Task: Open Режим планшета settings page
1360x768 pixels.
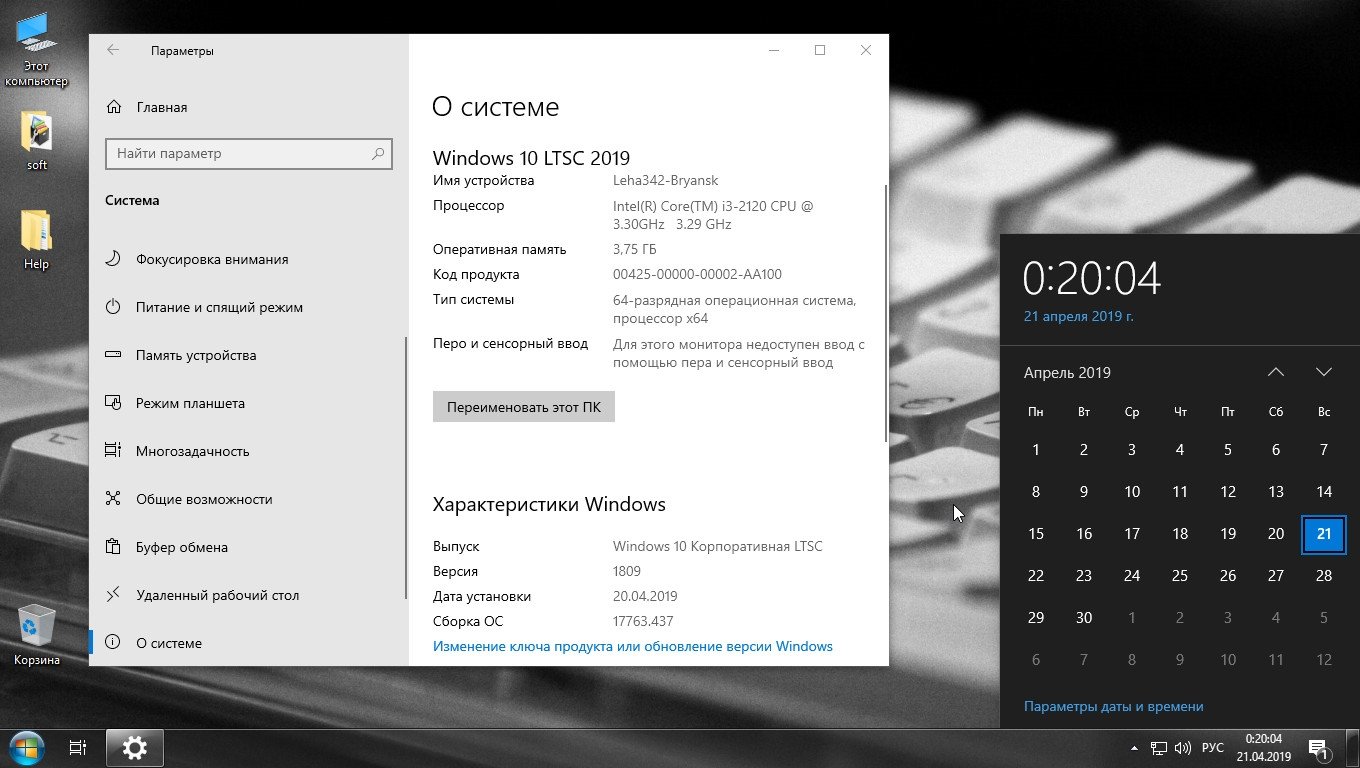Action: (x=247, y=403)
